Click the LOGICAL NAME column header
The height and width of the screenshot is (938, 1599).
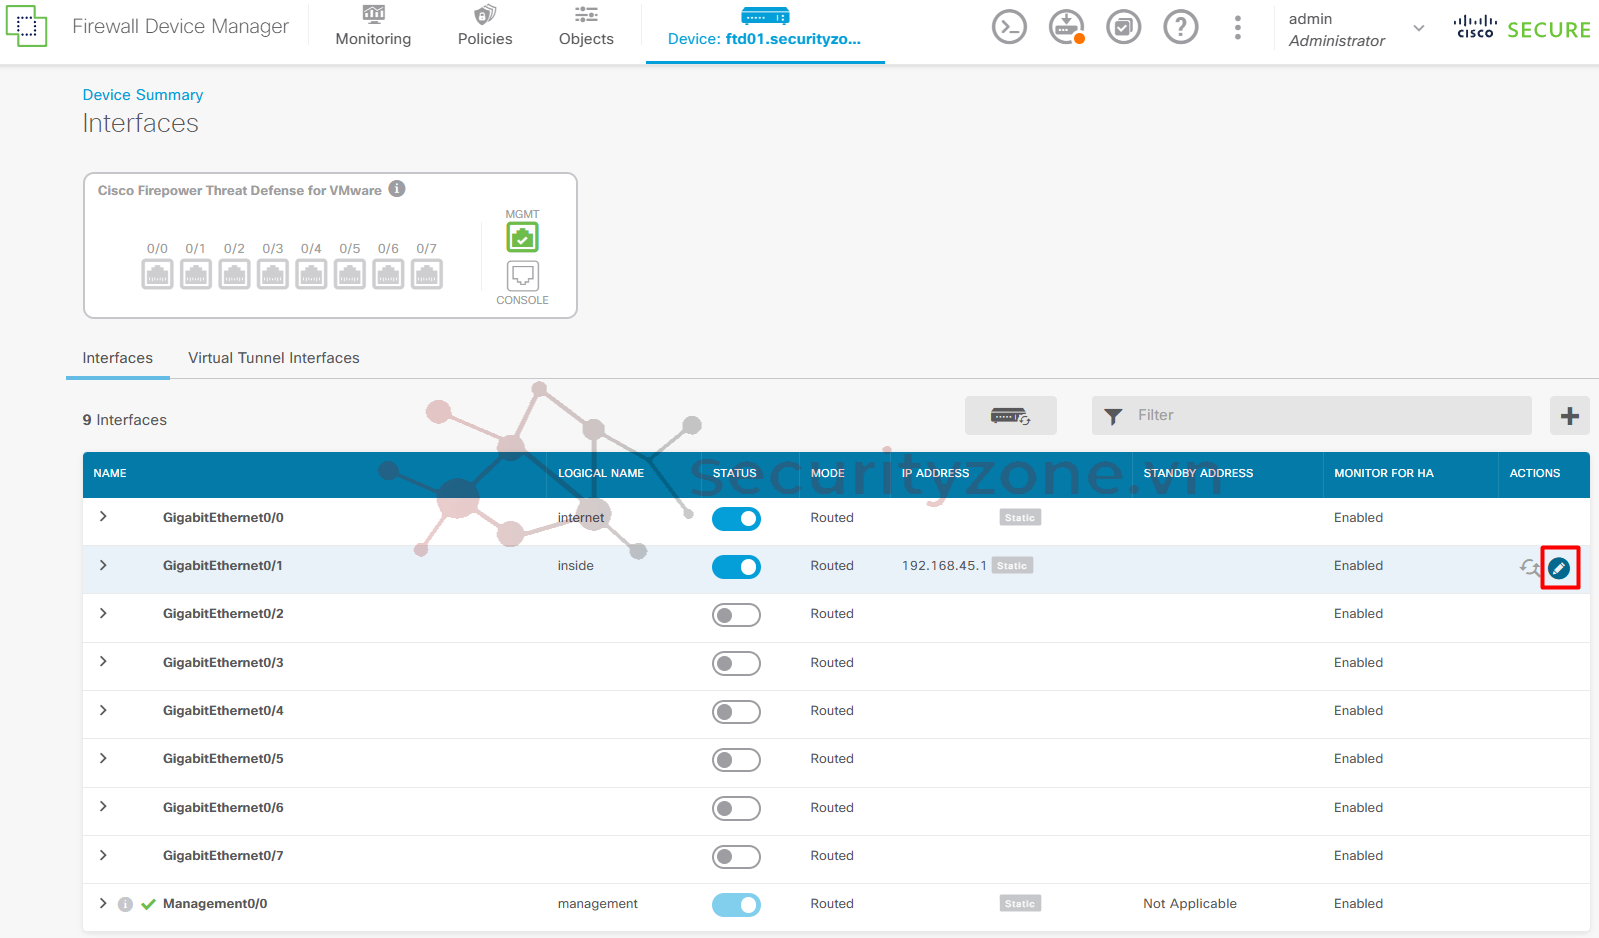[x=601, y=473]
